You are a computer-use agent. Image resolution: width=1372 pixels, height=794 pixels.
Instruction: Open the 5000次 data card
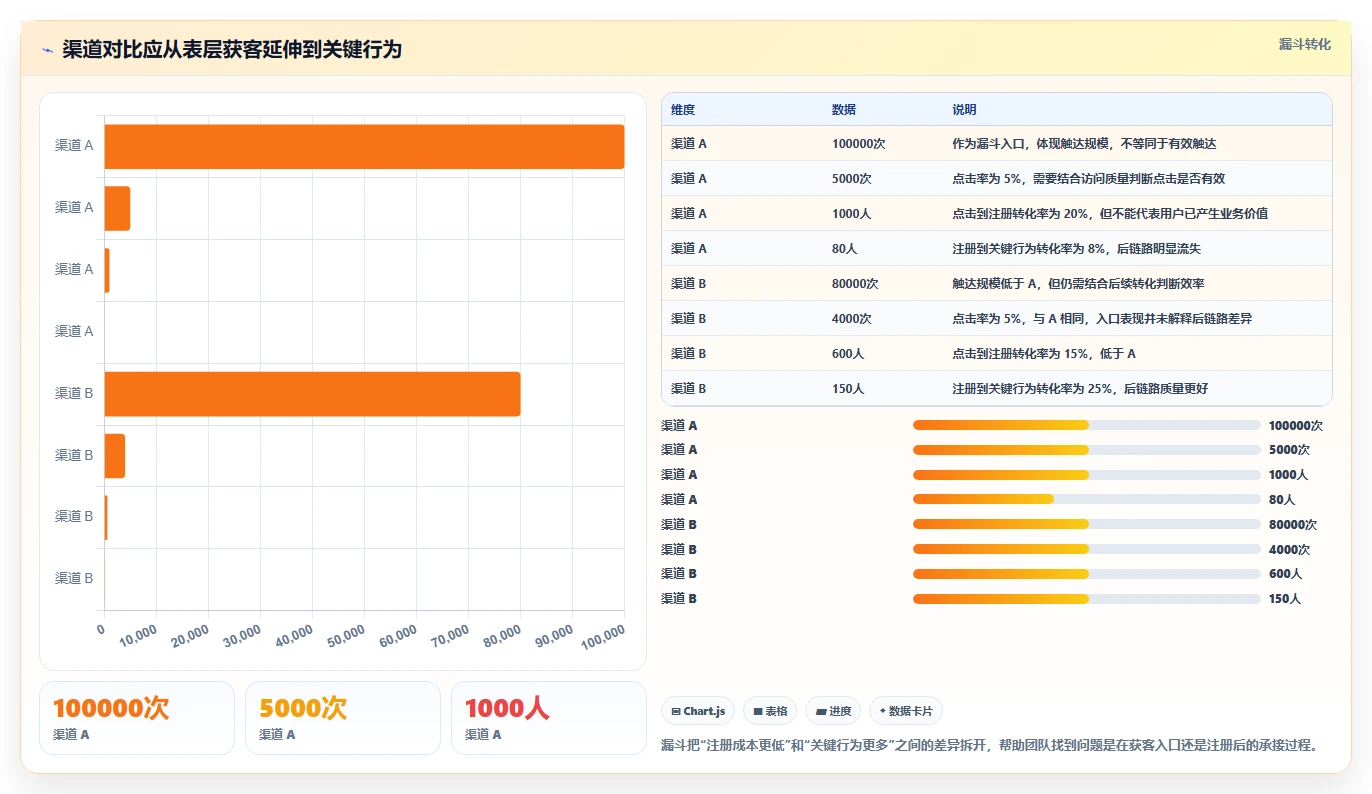[343, 718]
